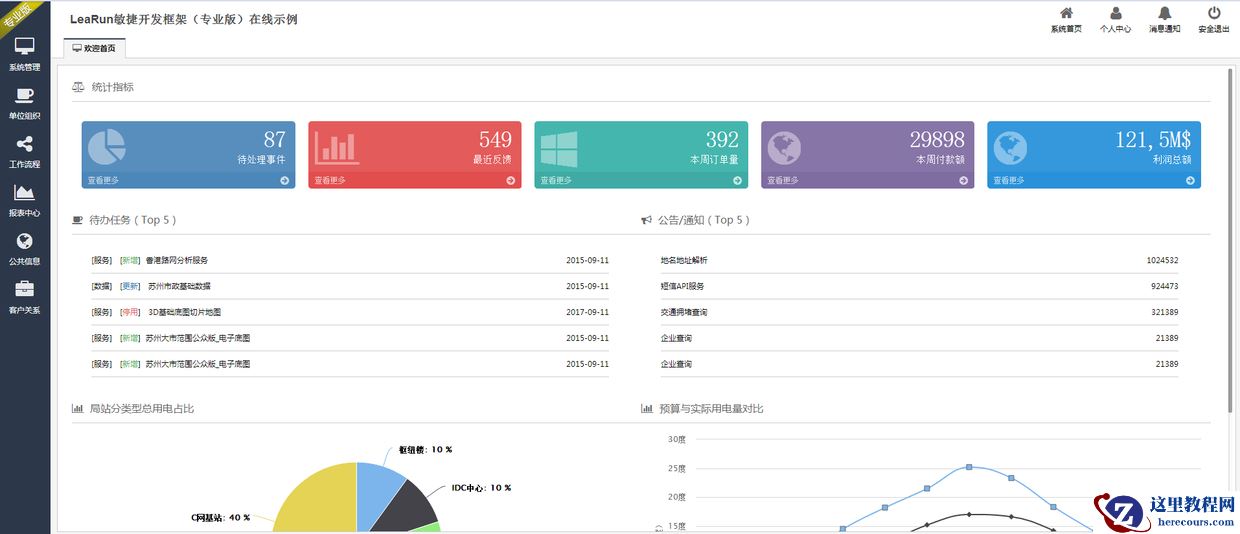Select the 地名地址解析 notice row

(x=684, y=260)
